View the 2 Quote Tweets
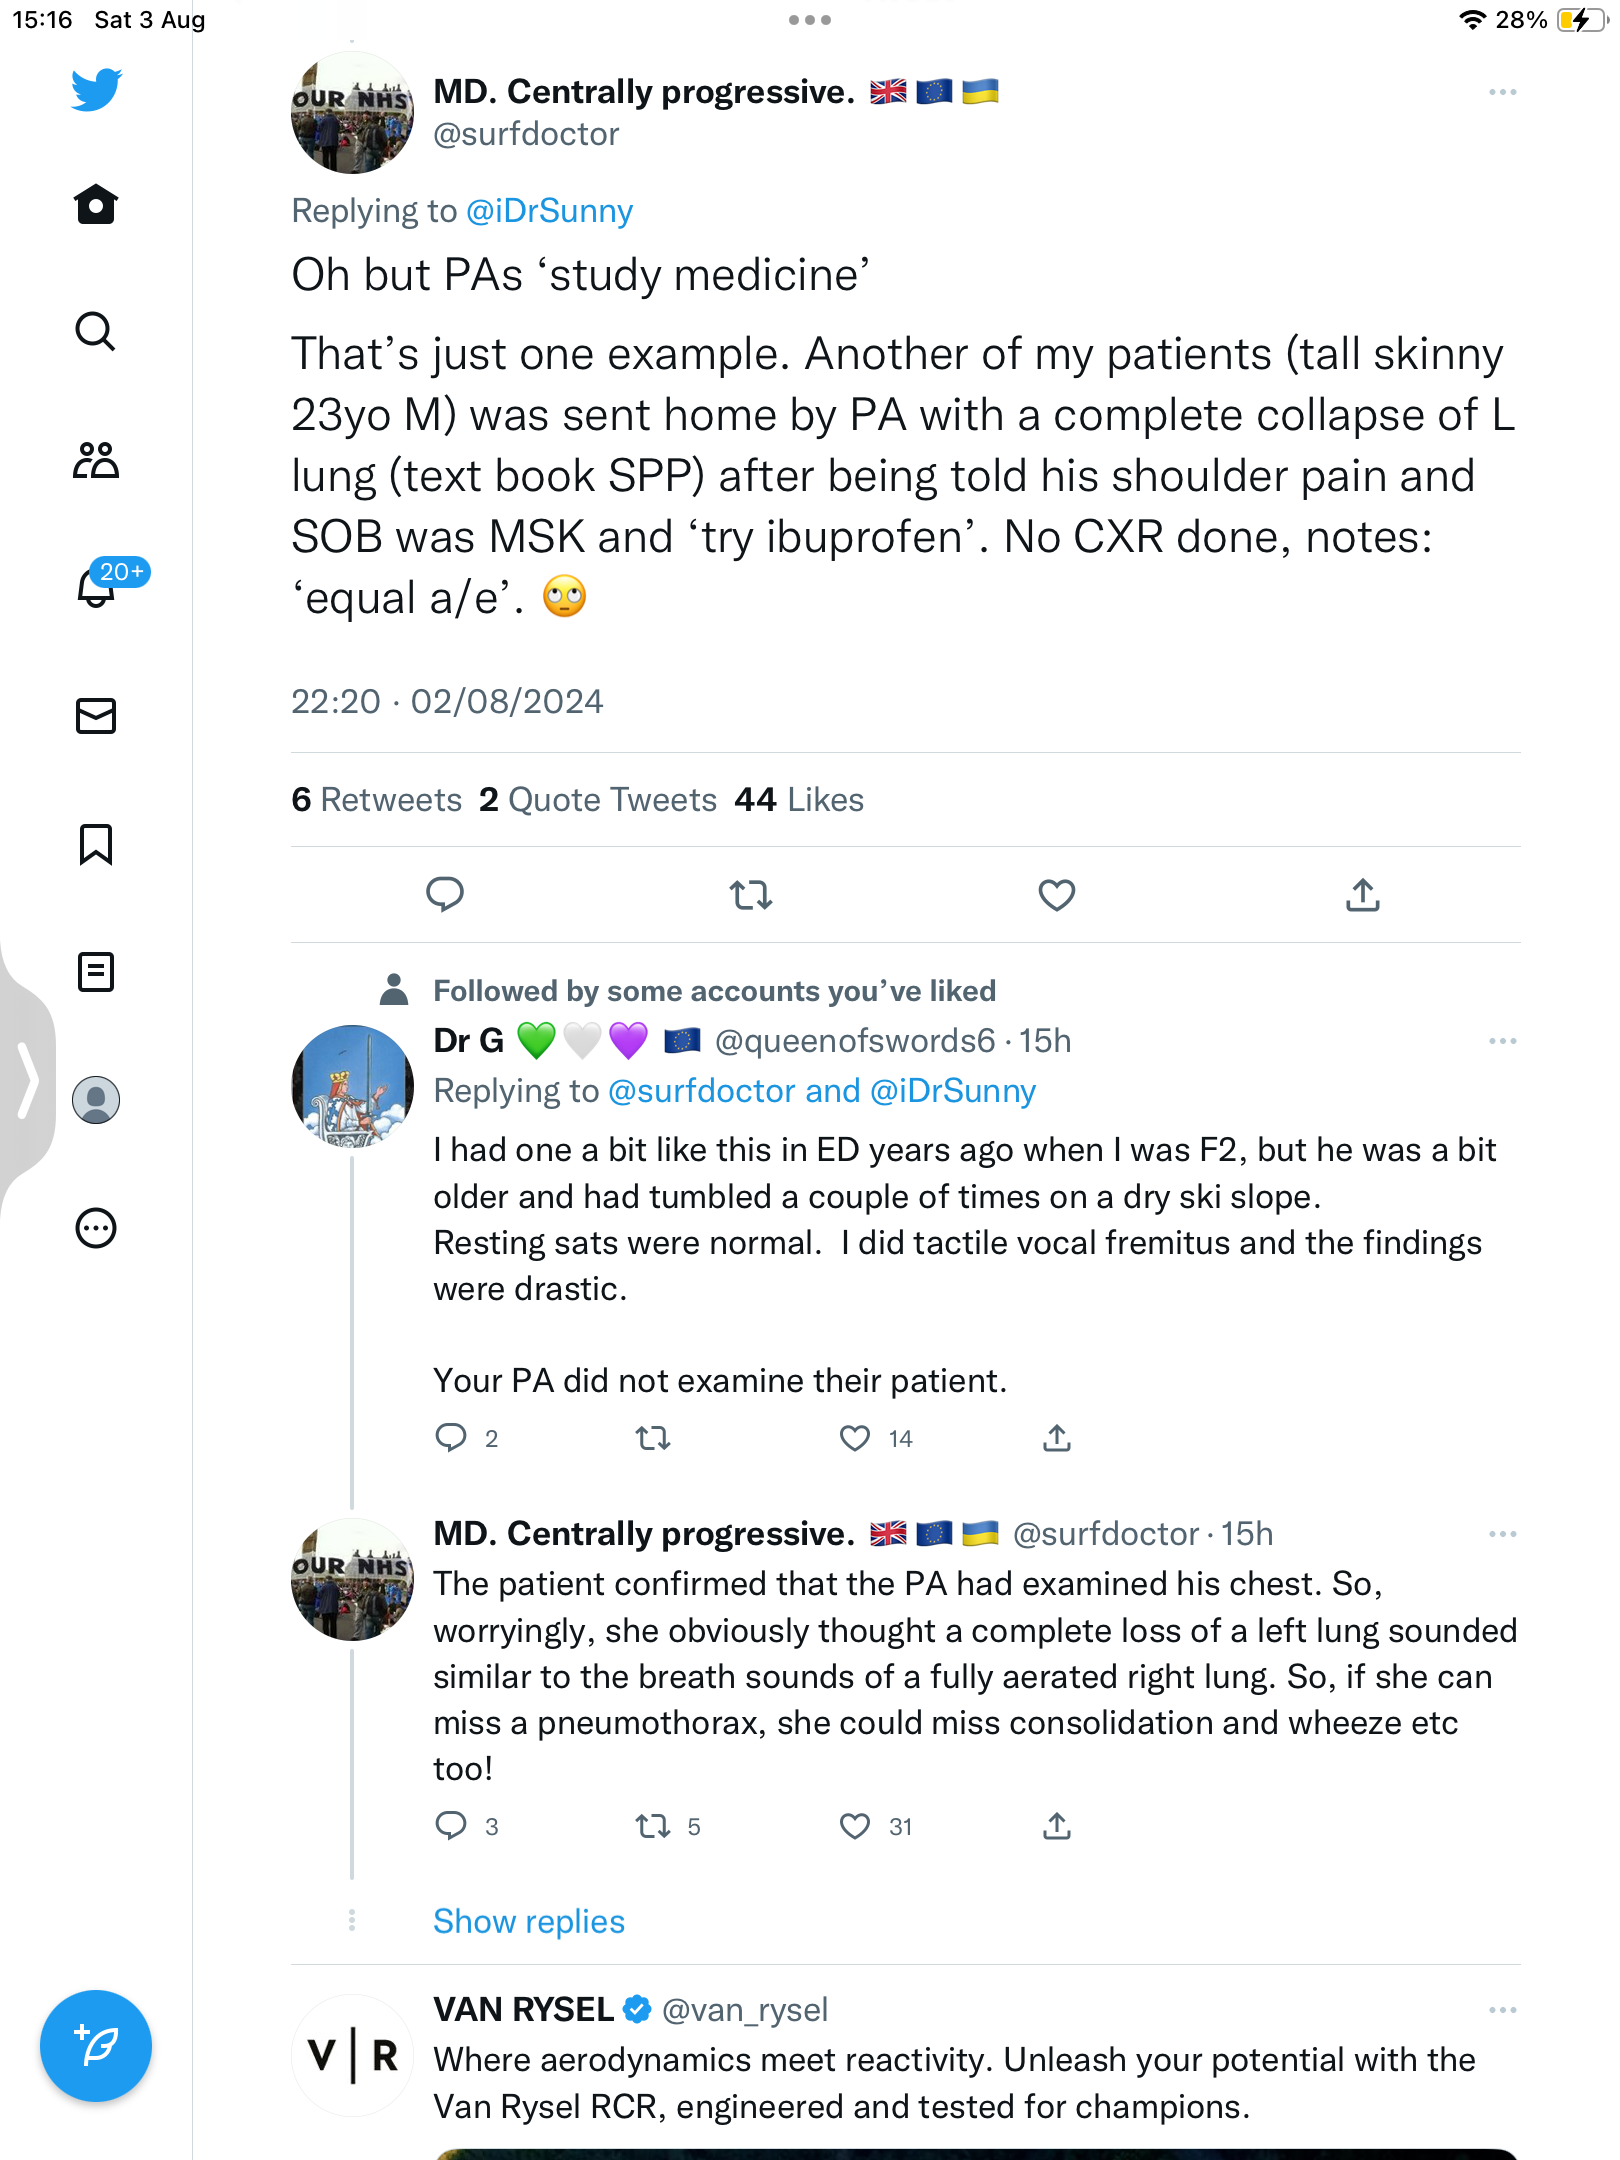This screenshot has width=1620, height=2160. [598, 800]
